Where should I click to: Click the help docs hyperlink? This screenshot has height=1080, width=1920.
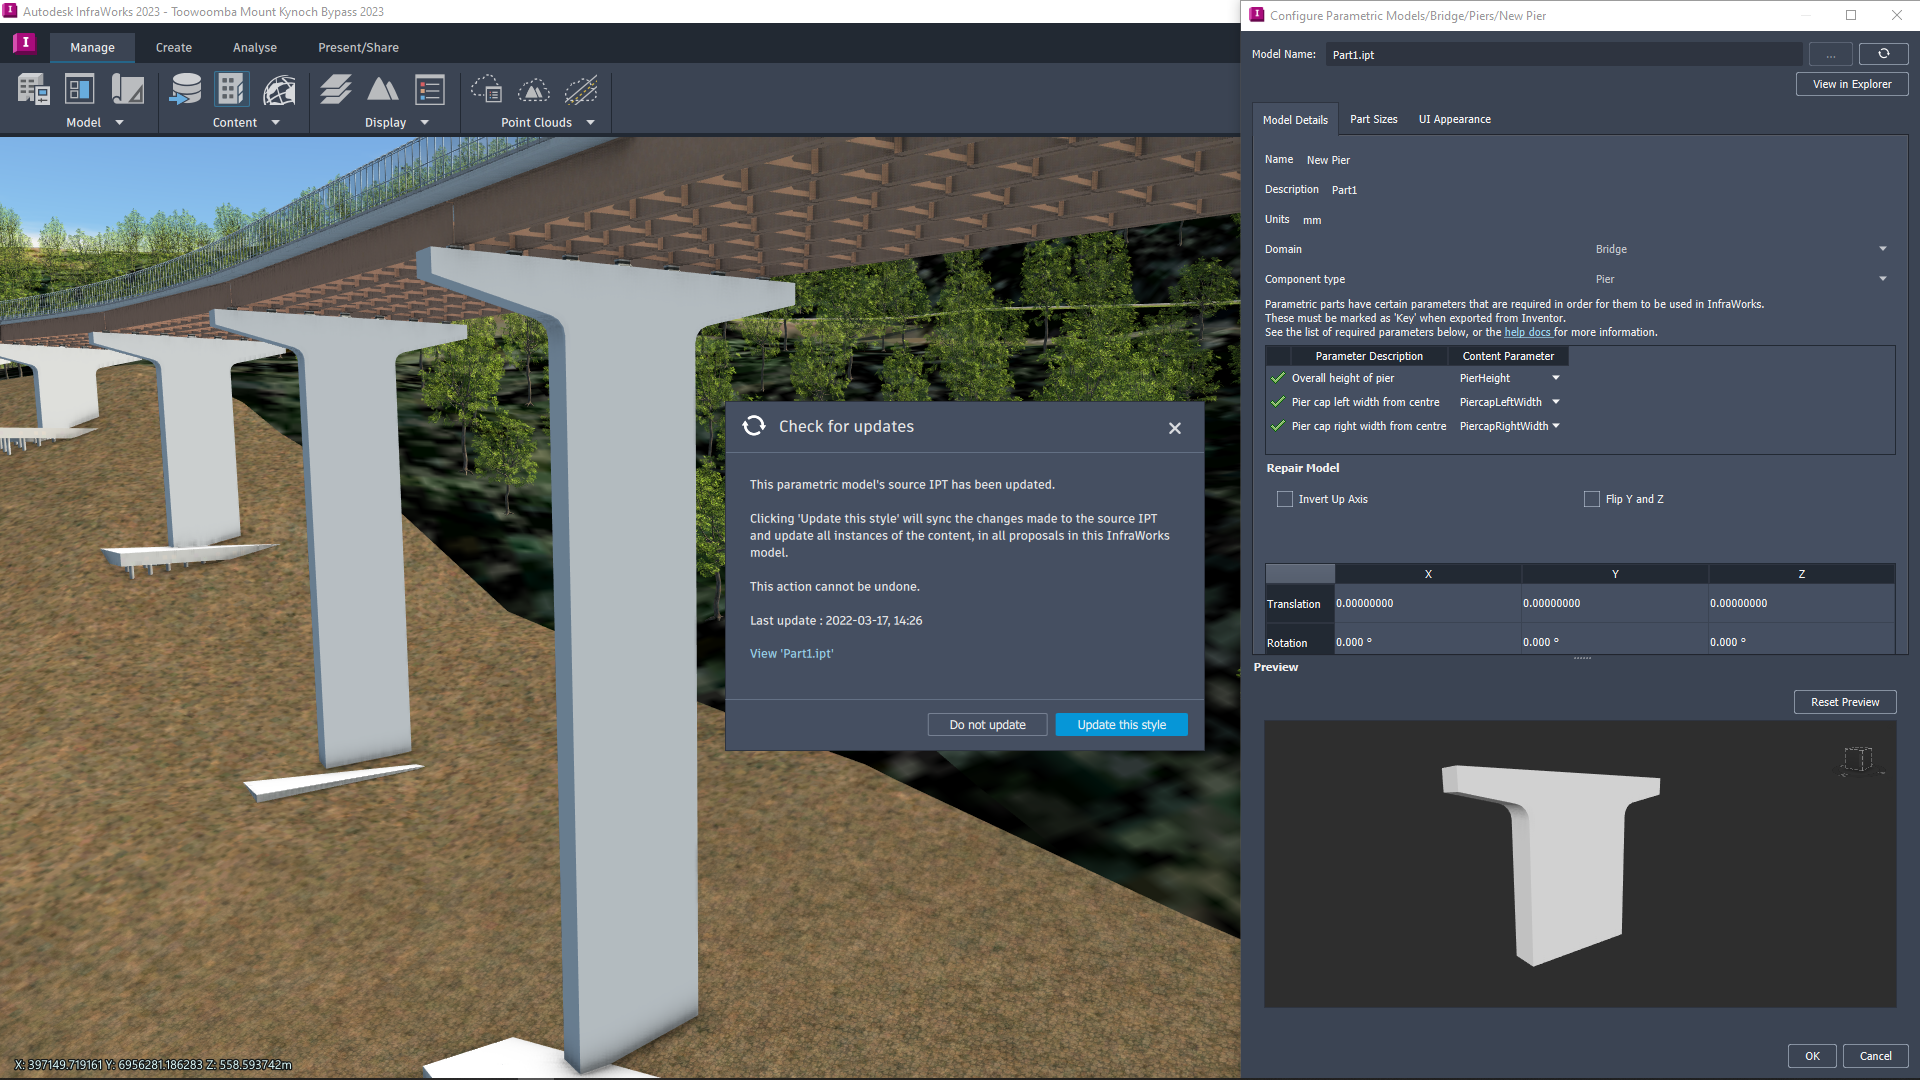tap(1527, 333)
